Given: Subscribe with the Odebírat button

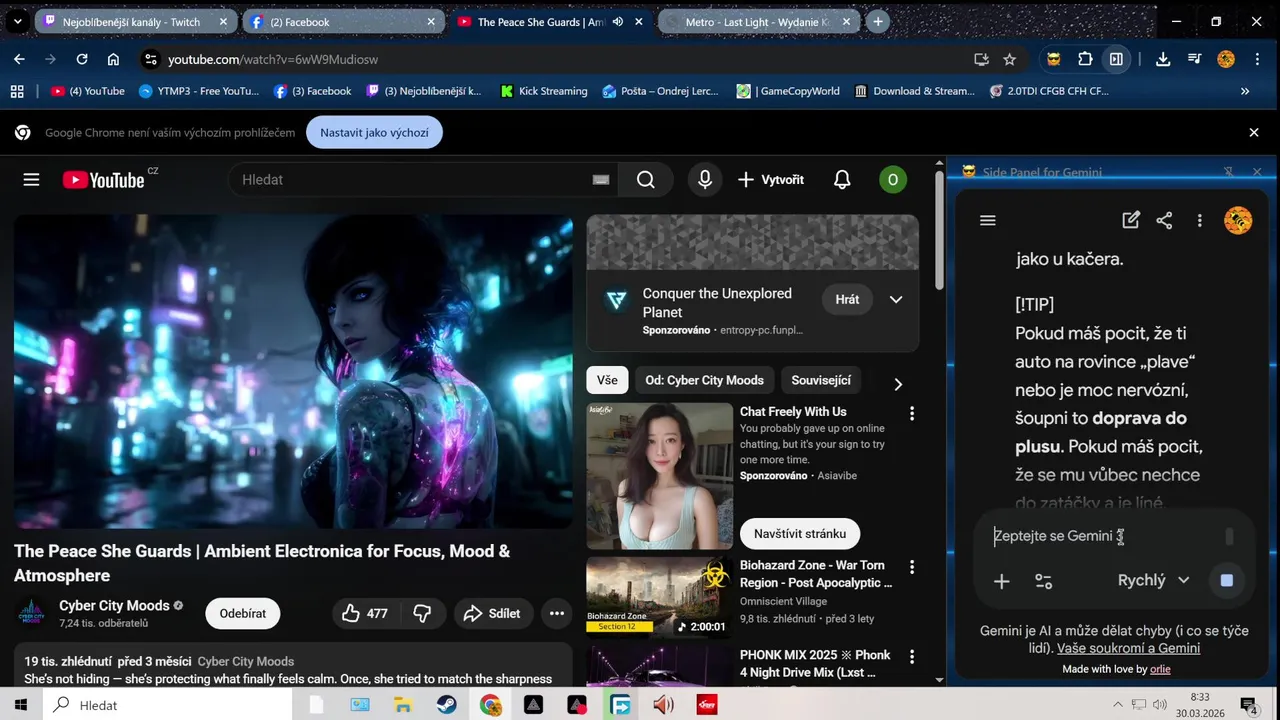Looking at the screenshot, I should click(x=243, y=613).
